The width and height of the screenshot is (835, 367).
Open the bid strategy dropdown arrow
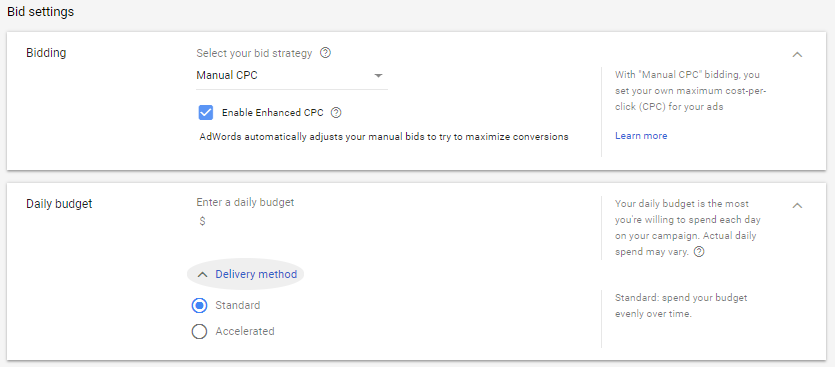coord(379,76)
